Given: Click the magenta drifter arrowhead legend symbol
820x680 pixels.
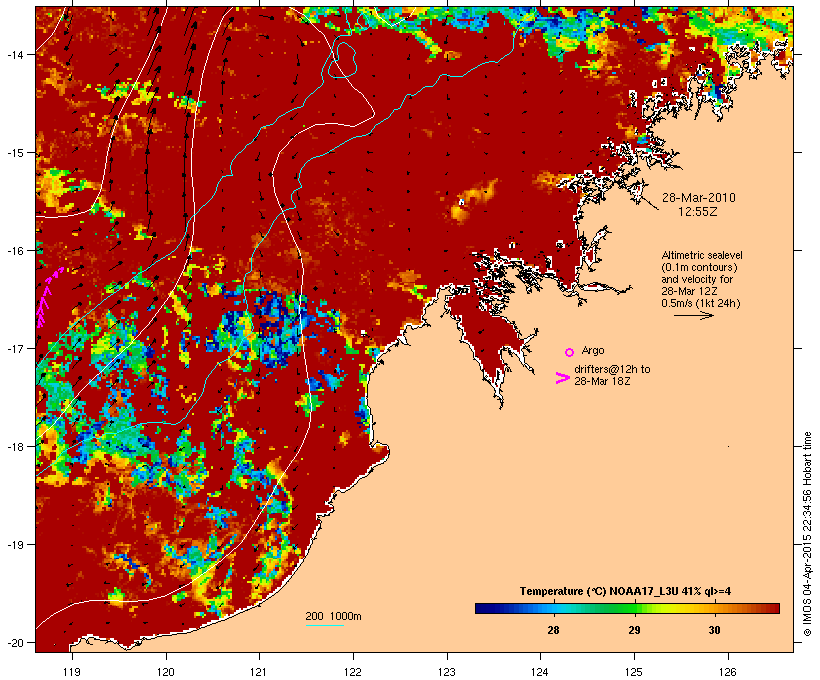Looking at the screenshot, I should pos(562,378).
